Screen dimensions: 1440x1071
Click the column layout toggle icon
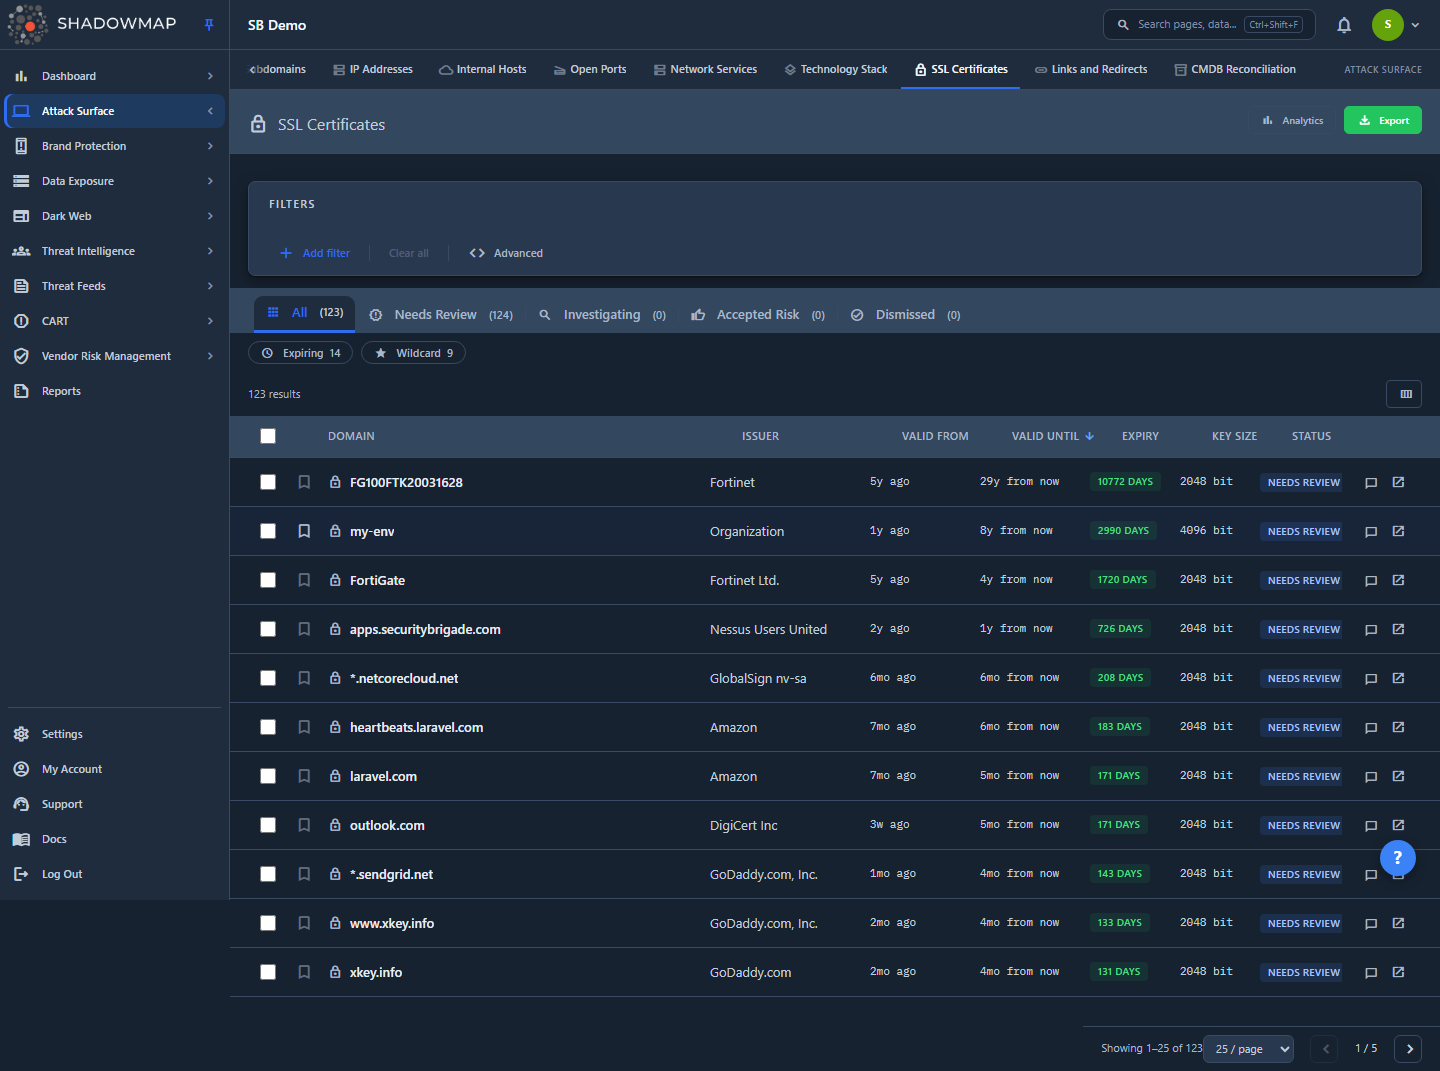coord(1405,394)
